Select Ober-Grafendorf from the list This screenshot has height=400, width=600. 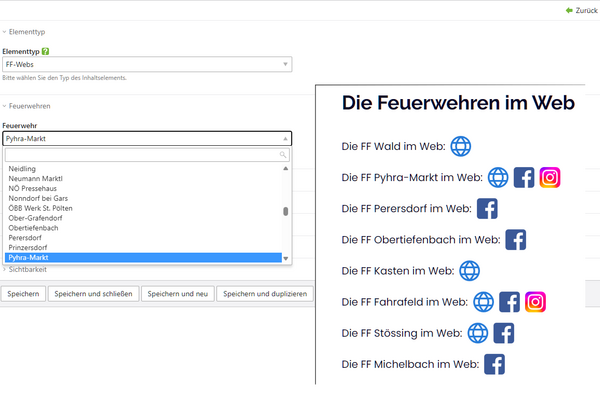[40, 218]
